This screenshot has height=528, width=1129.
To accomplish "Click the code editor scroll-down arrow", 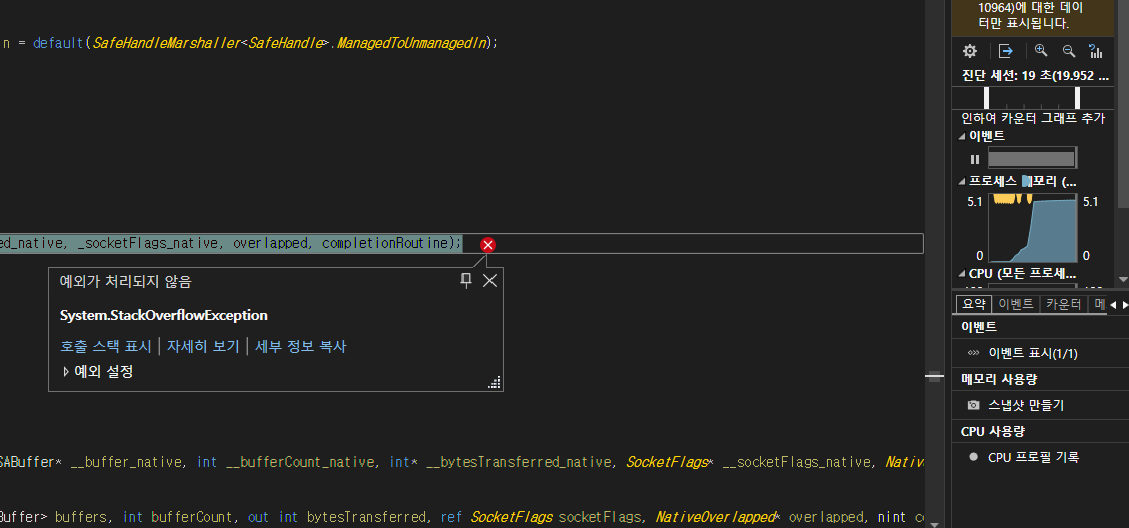I will pyautogui.click(x=935, y=523).
